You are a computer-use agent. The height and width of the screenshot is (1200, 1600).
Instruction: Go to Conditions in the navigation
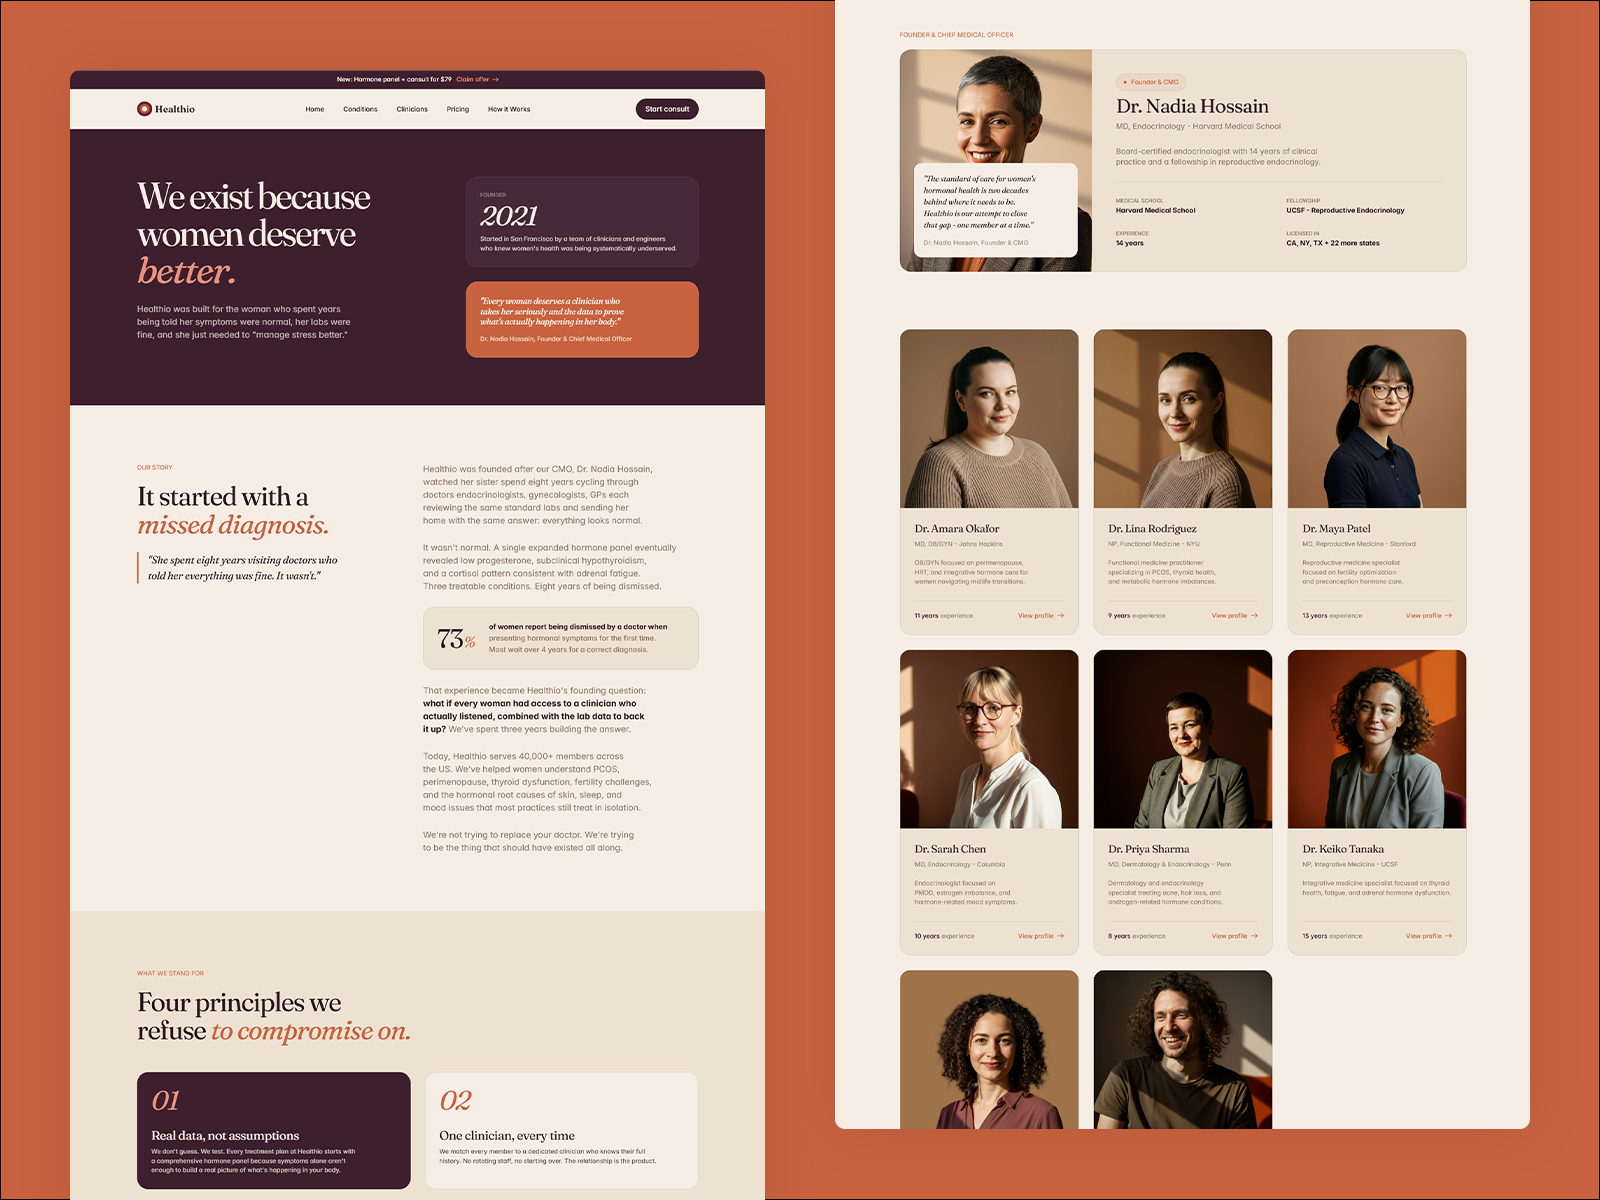click(360, 109)
